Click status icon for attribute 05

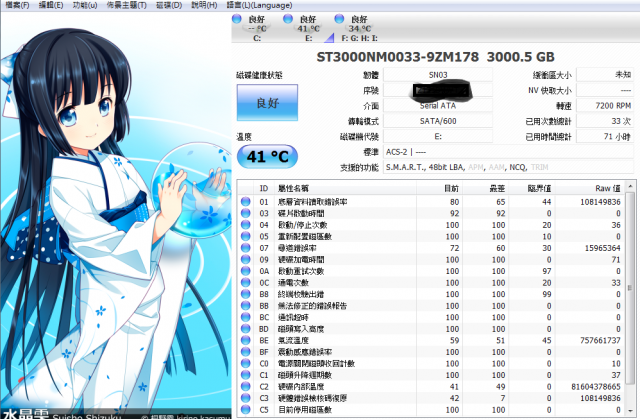click(245, 236)
